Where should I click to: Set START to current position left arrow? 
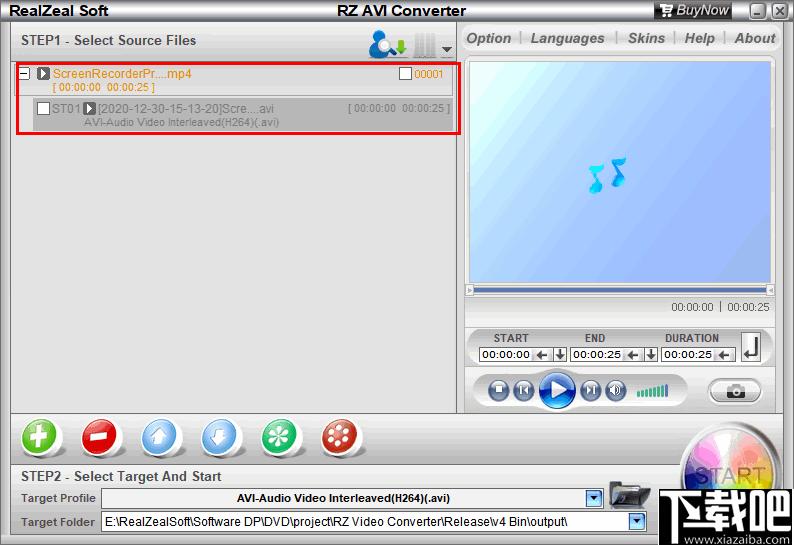tap(542, 355)
